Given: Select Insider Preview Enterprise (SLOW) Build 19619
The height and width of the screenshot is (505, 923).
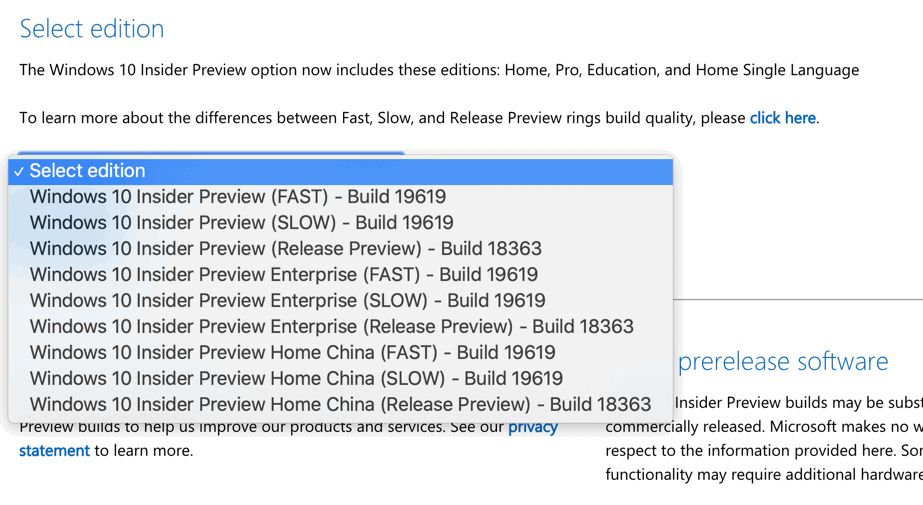Looking at the screenshot, I should [340, 301].
